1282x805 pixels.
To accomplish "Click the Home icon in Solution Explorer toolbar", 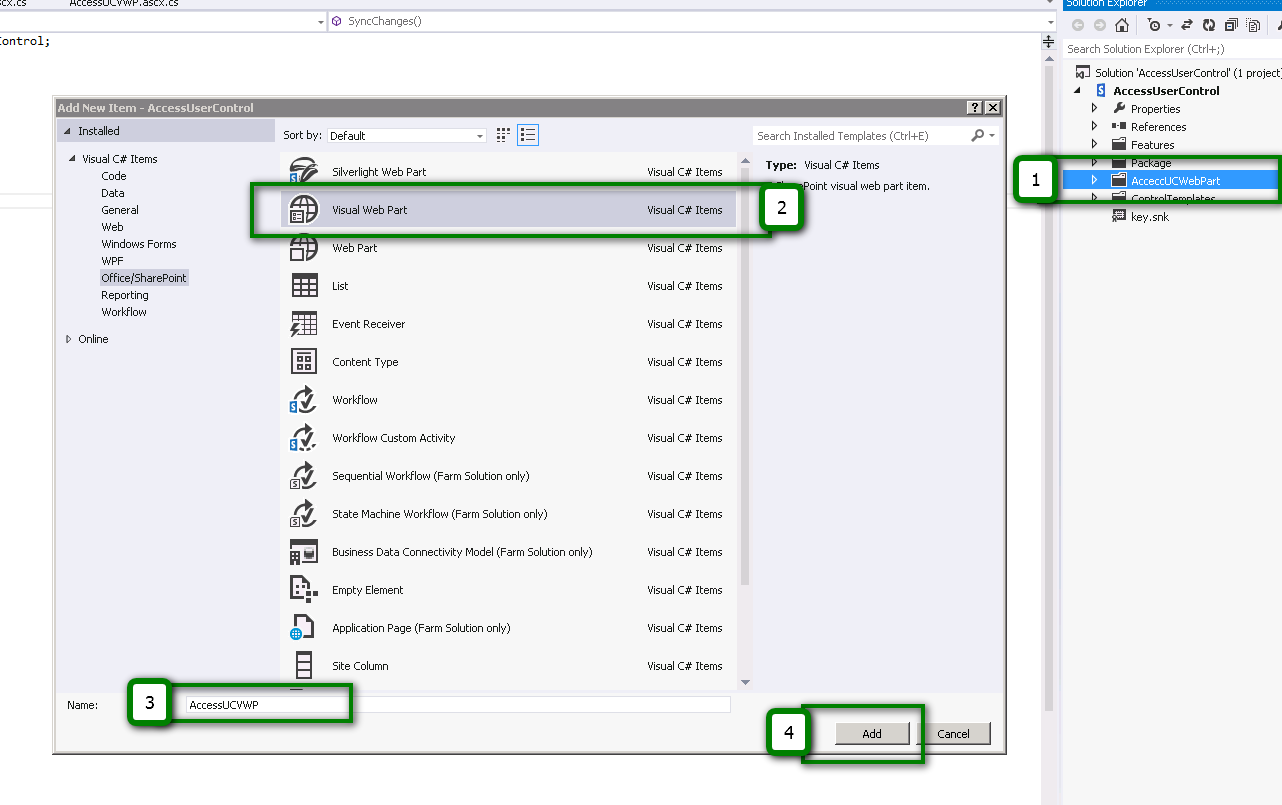I will click(1122, 26).
